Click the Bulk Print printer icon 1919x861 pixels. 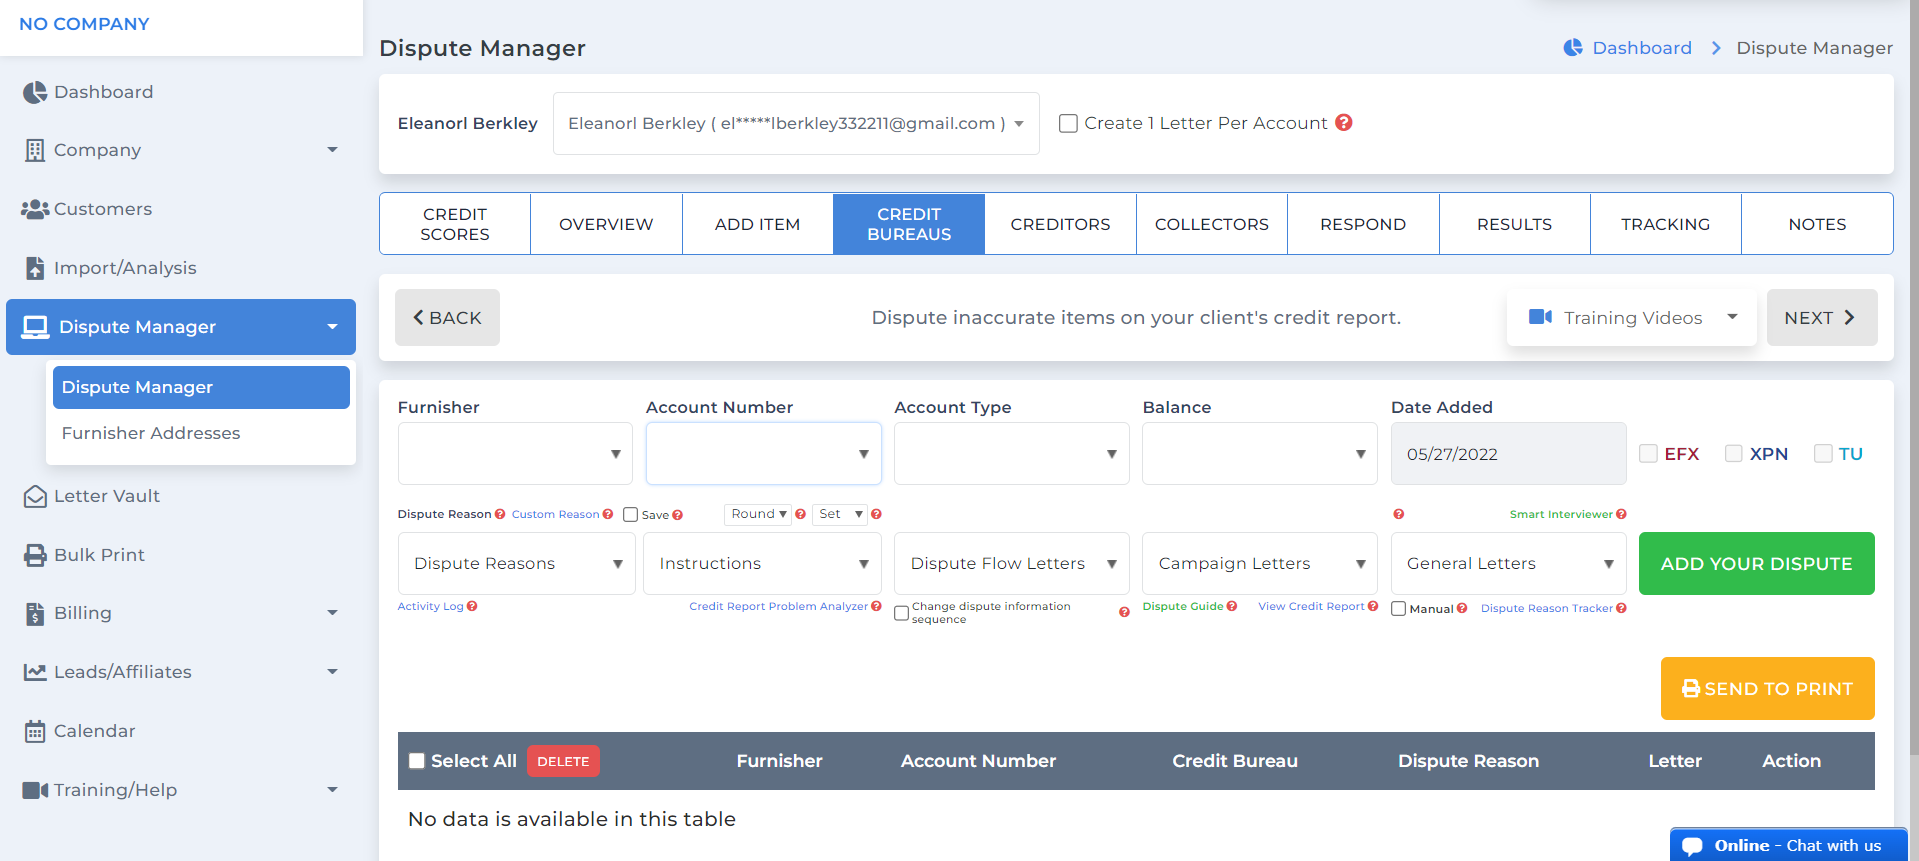pos(35,555)
